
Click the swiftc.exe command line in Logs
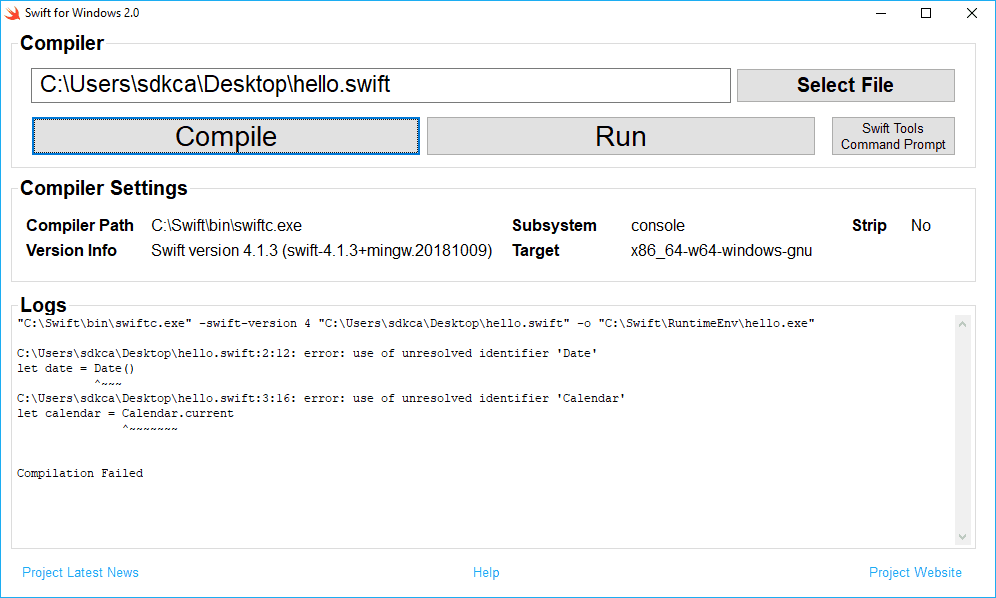[416, 323]
